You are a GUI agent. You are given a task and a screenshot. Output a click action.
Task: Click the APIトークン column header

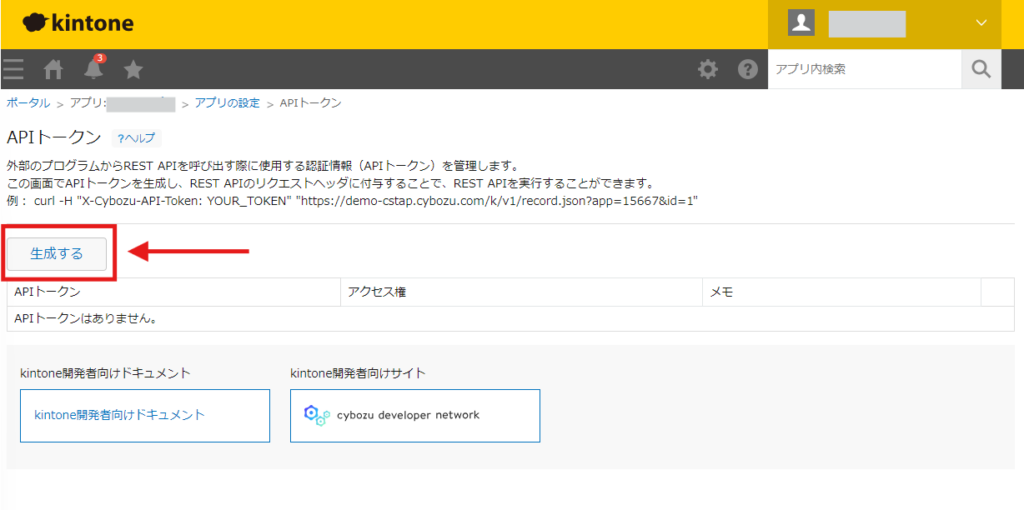(174, 293)
